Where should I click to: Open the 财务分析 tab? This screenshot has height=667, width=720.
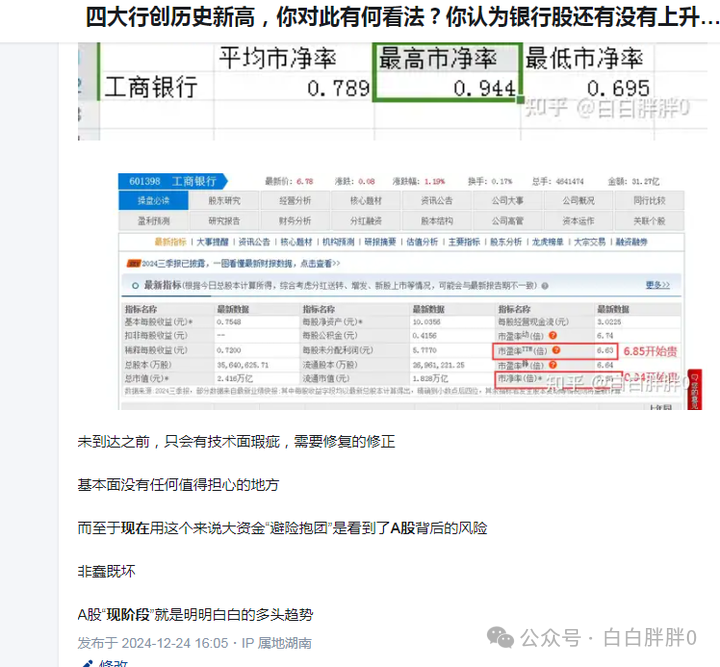295,221
